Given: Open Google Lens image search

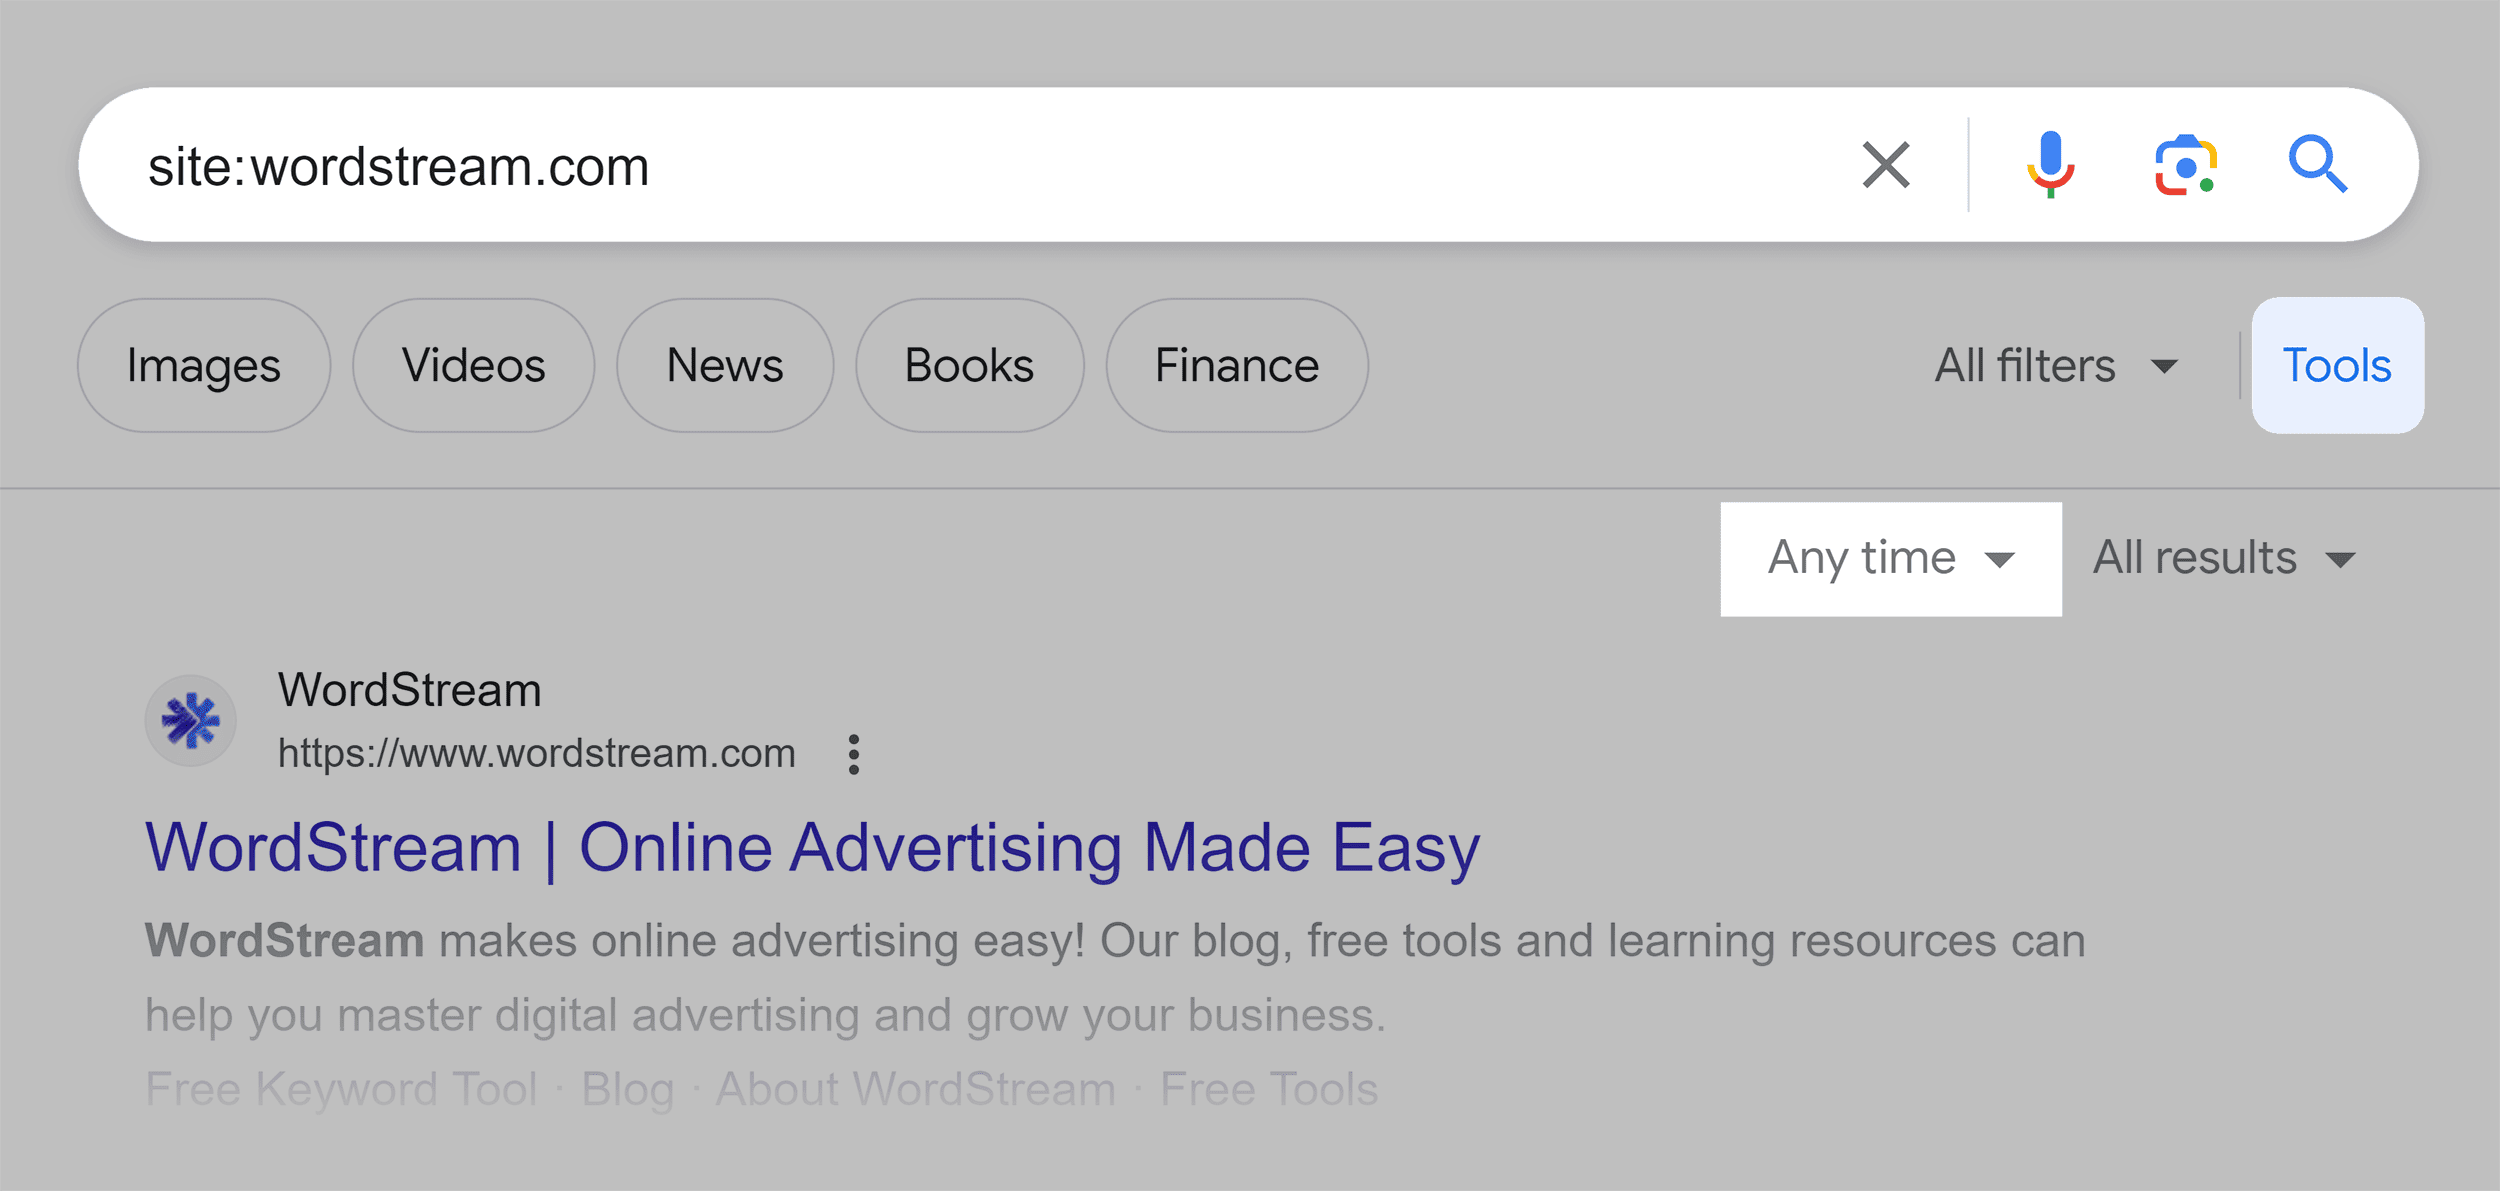Looking at the screenshot, I should coord(2186,164).
